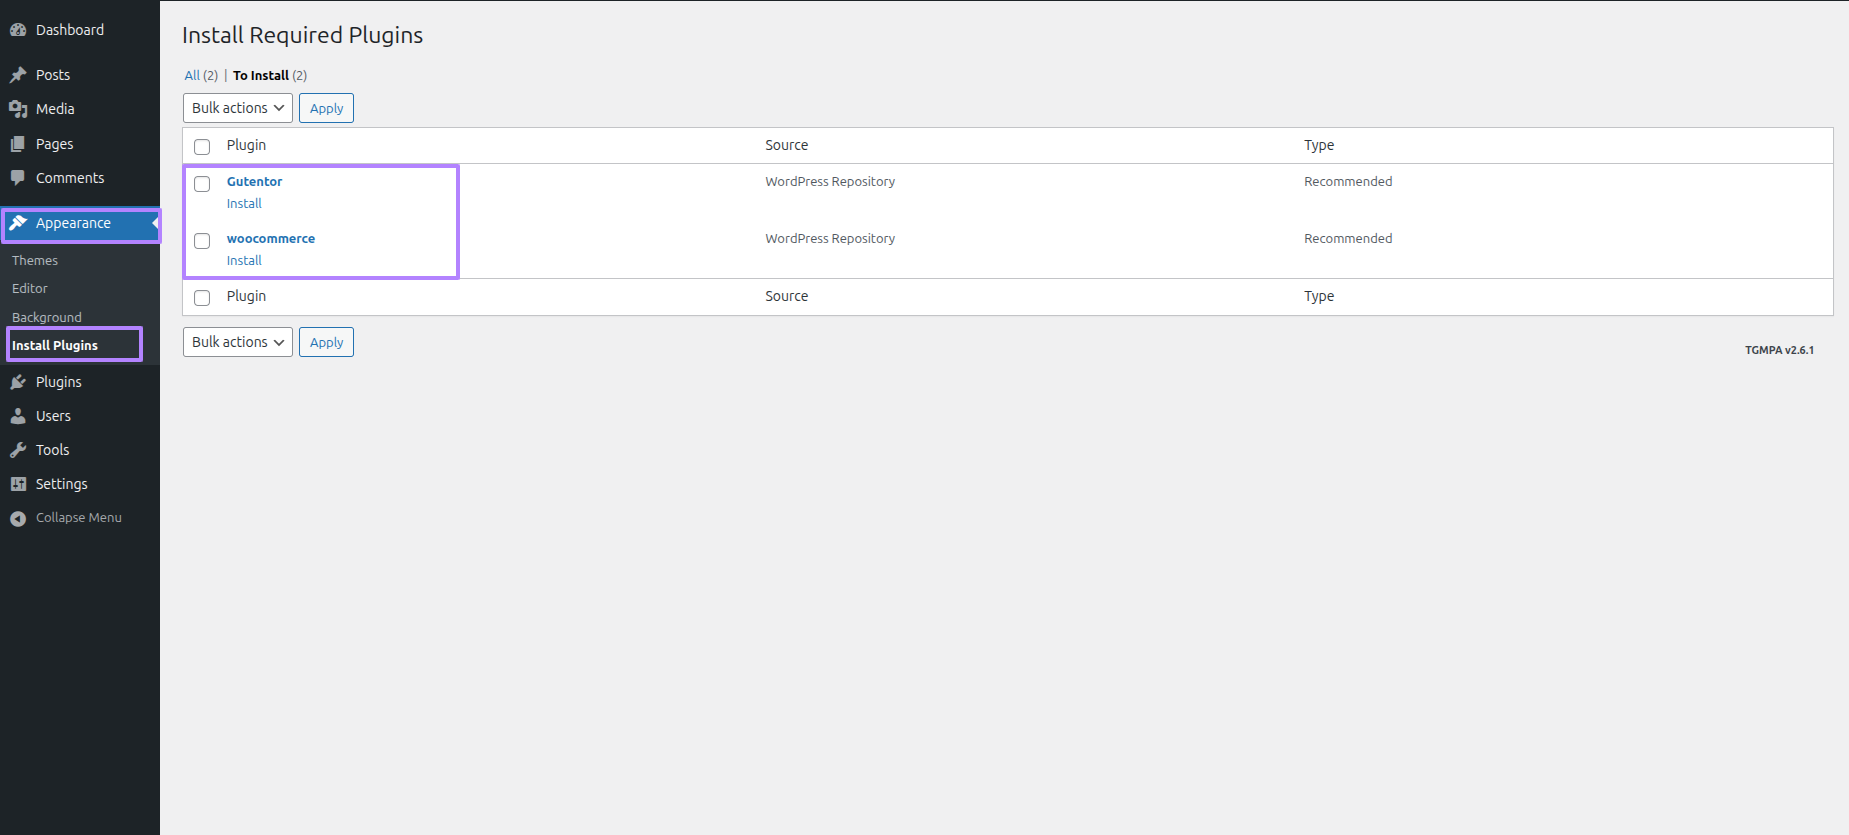The height and width of the screenshot is (835, 1849).
Task: Click the Pages icon in sidebar
Action: [18, 144]
